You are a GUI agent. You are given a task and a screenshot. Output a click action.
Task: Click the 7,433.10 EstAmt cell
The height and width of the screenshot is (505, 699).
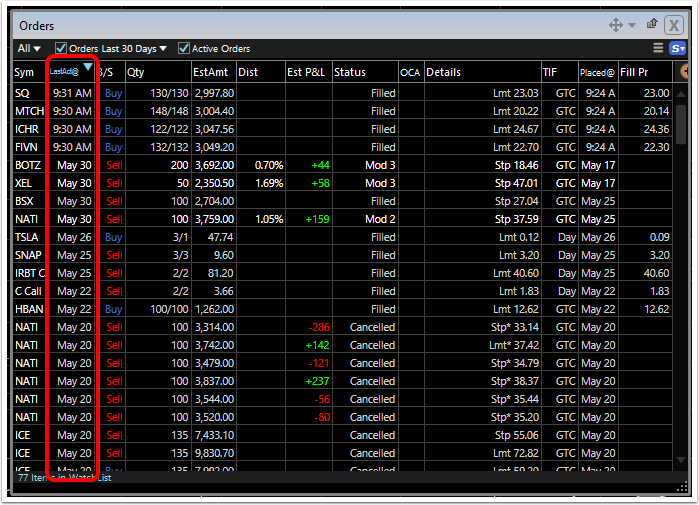[x=214, y=435]
